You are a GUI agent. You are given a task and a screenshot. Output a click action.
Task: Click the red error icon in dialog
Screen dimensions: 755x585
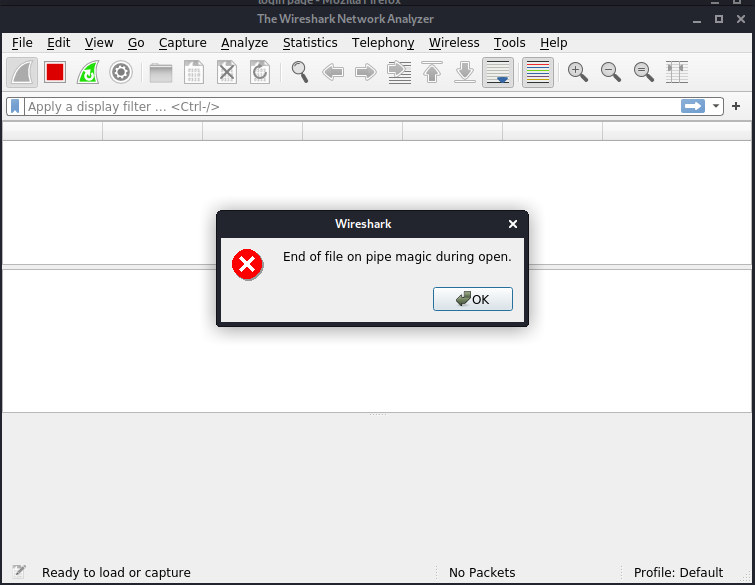click(x=247, y=264)
